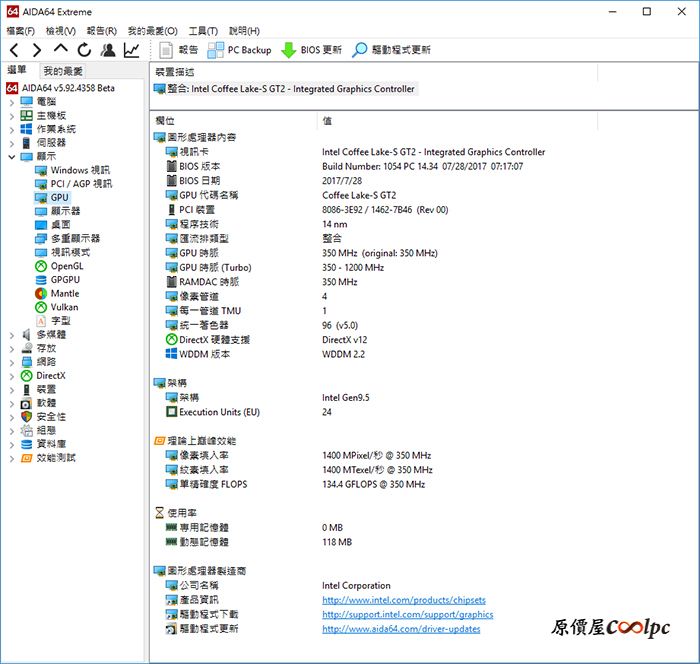Collapse the 顯示 tree node
Viewport: 700px width, 664px height.
pyautogui.click(x=12, y=157)
